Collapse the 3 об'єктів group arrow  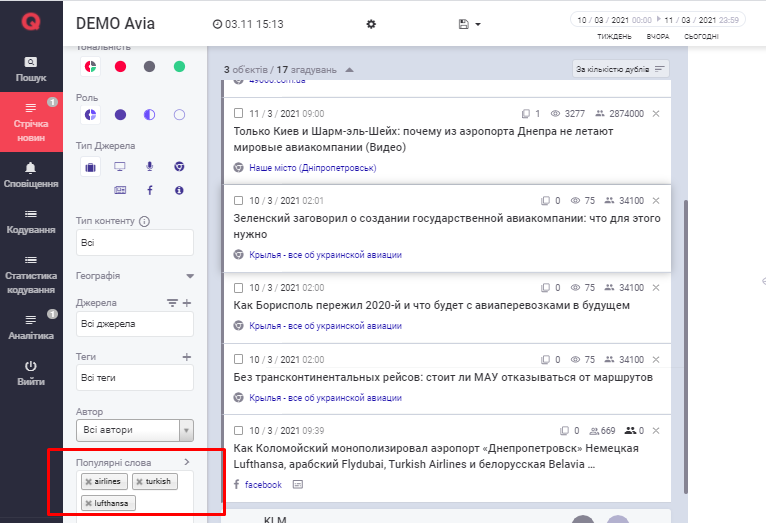[x=349, y=70]
